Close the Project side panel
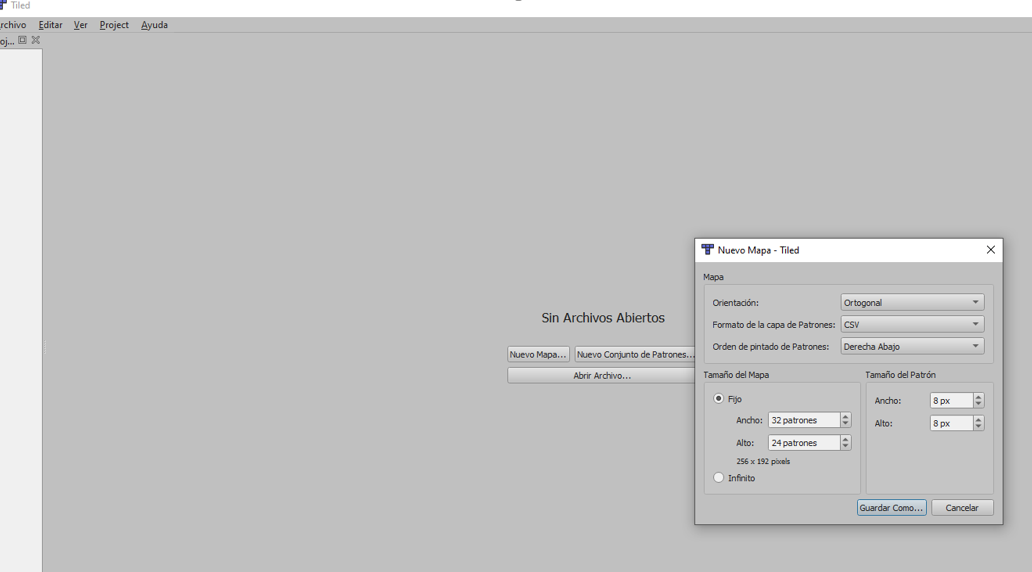The width and height of the screenshot is (1032, 572). (x=35, y=40)
